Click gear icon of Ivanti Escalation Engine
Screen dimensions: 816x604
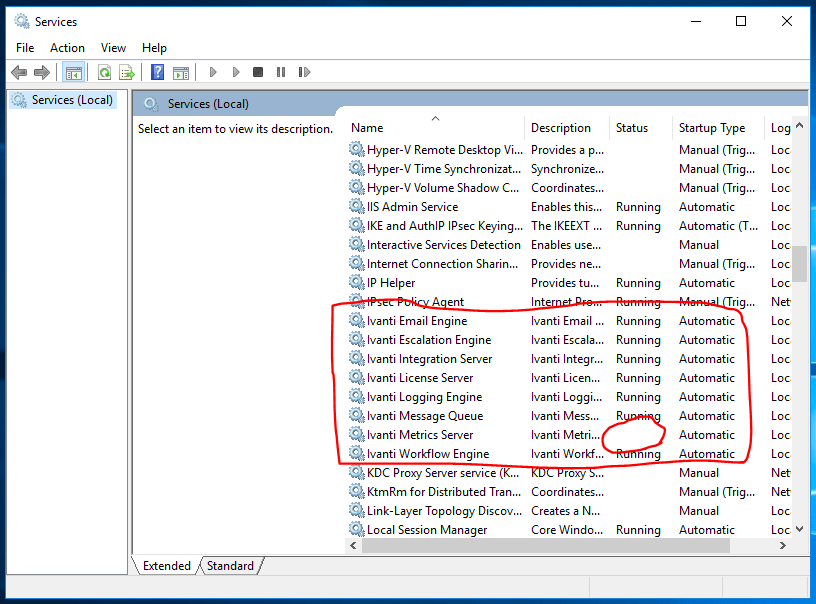[x=356, y=339]
